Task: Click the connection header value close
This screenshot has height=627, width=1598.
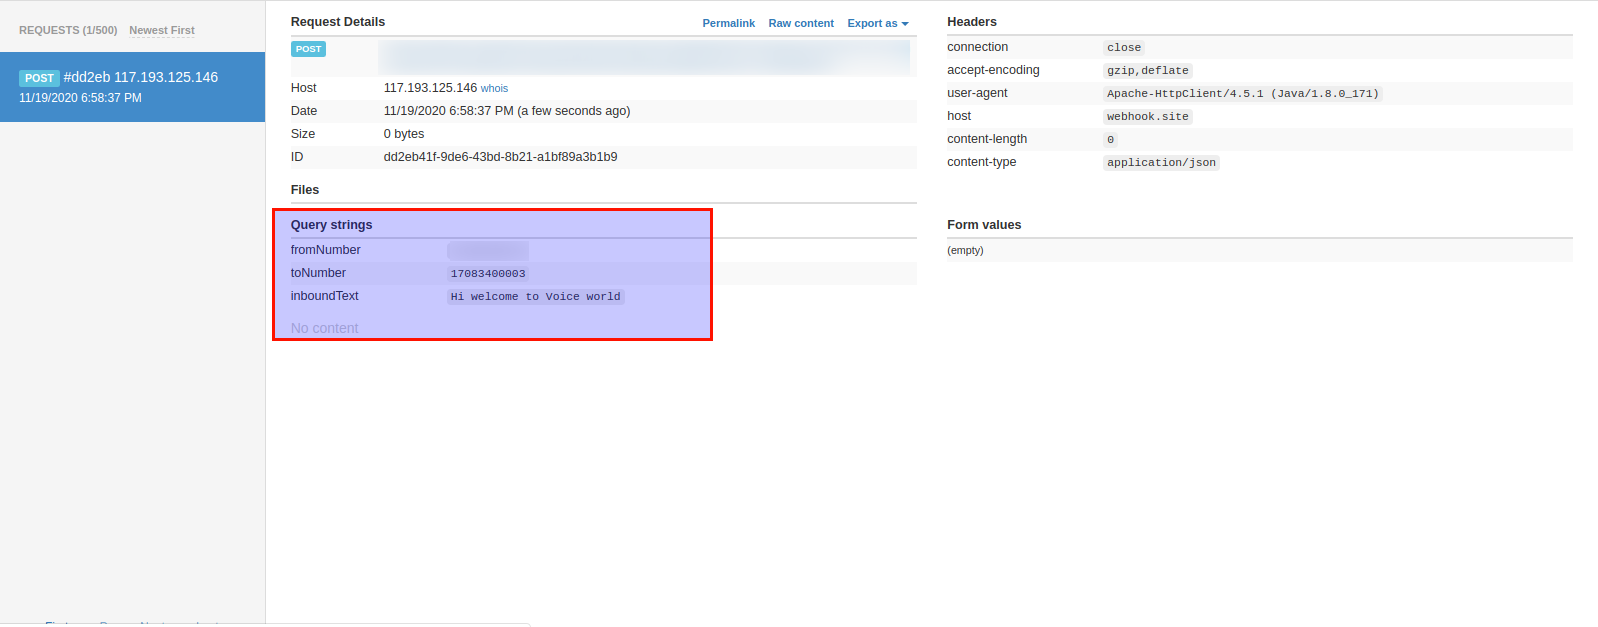Action: [1123, 48]
